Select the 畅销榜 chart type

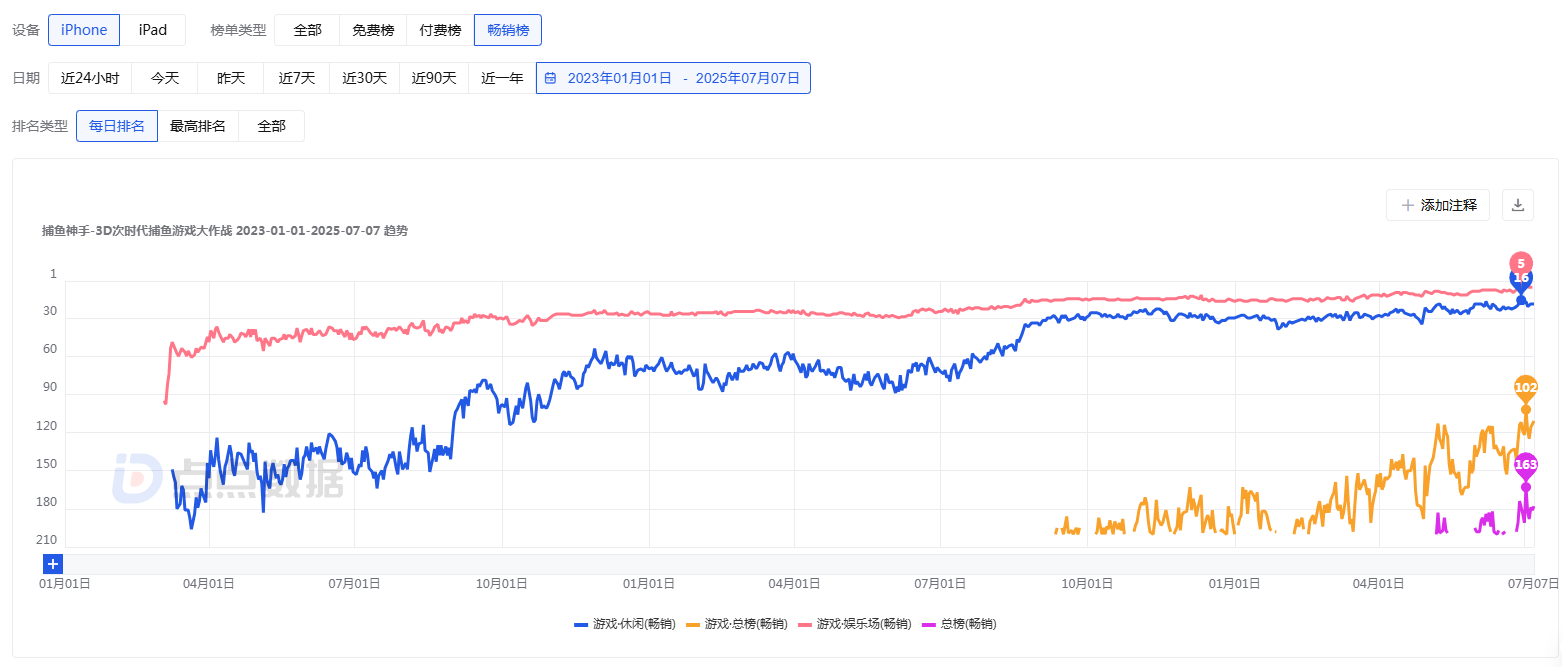pyautogui.click(x=508, y=30)
